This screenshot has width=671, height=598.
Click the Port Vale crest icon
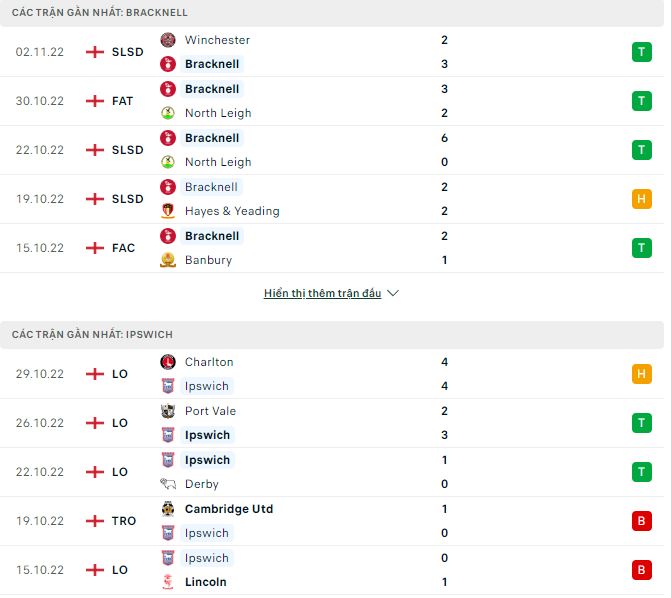tap(168, 411)
